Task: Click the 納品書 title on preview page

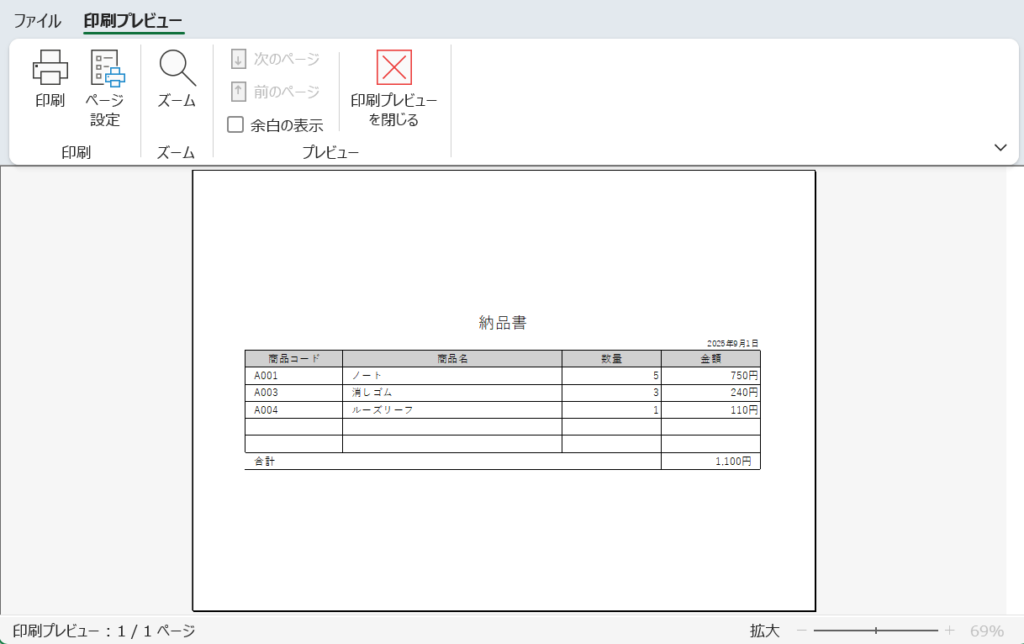Action: 502,323
